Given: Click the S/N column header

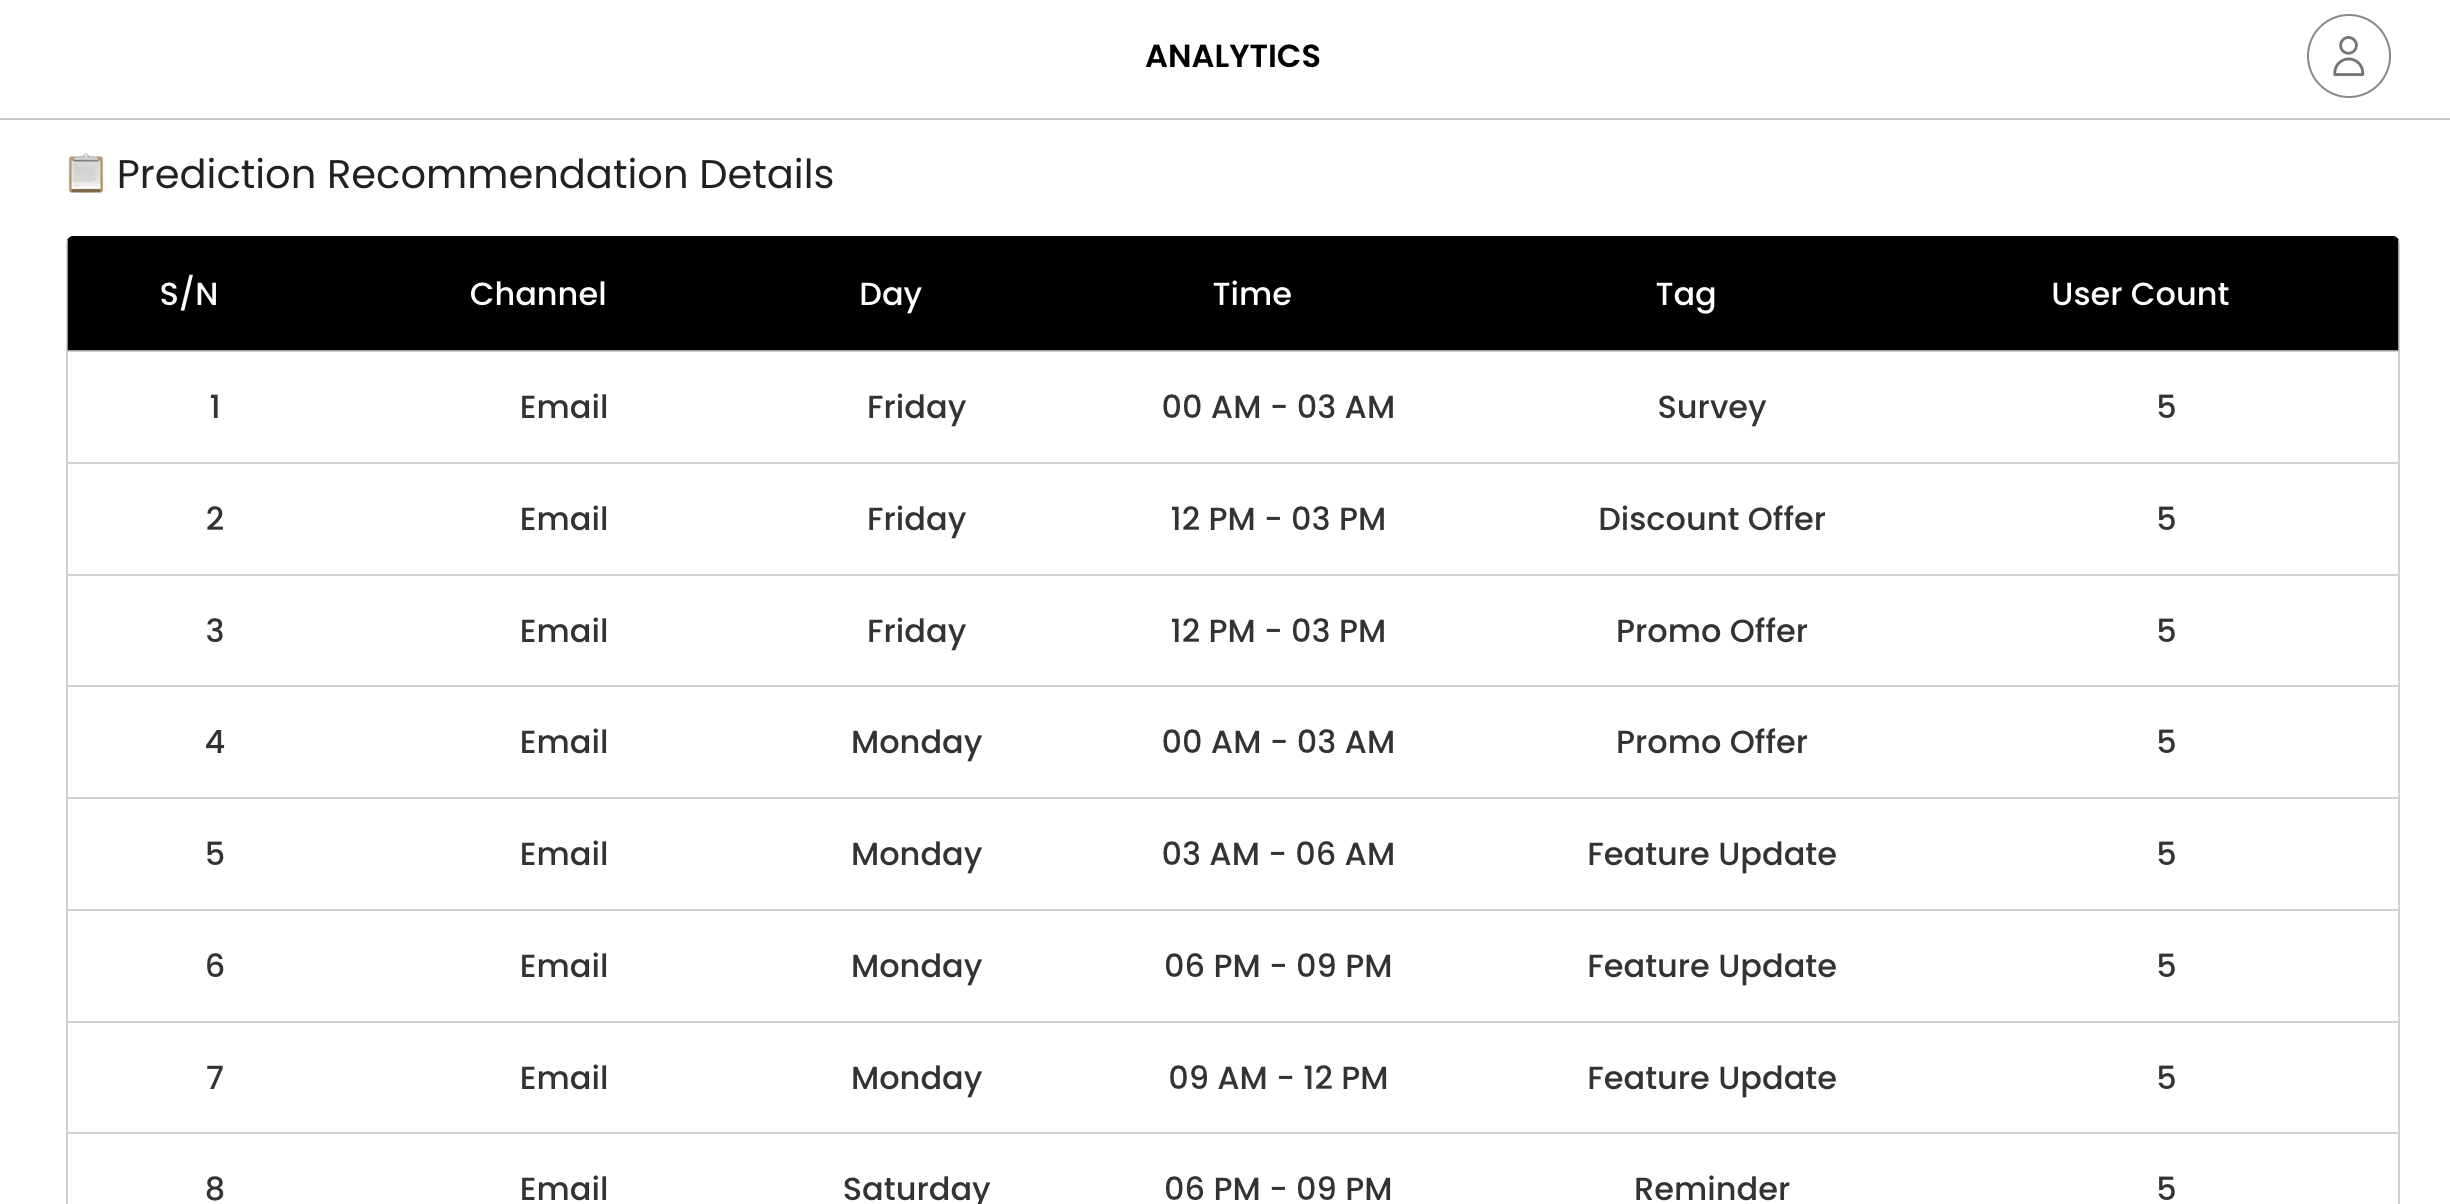Looking at the screenshot, I should [x=188, y=294].
